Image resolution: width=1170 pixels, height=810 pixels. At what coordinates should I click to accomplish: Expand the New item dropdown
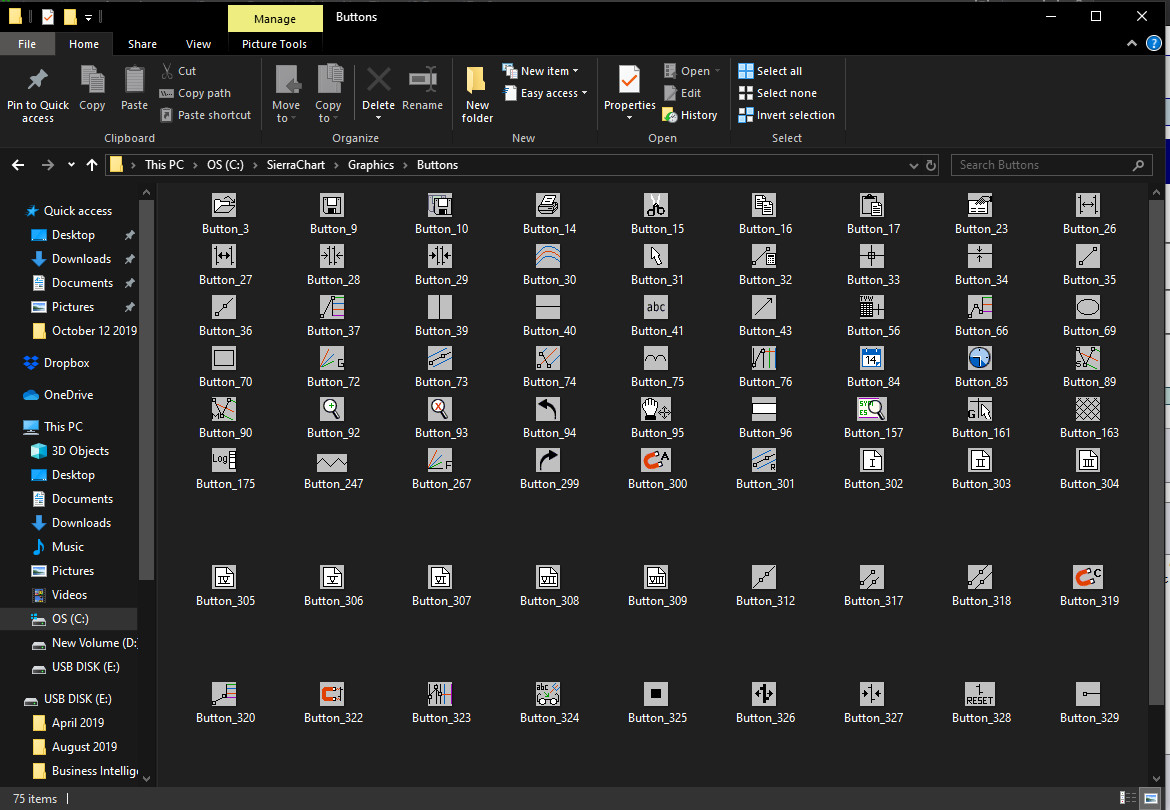(x=541, y=71)
